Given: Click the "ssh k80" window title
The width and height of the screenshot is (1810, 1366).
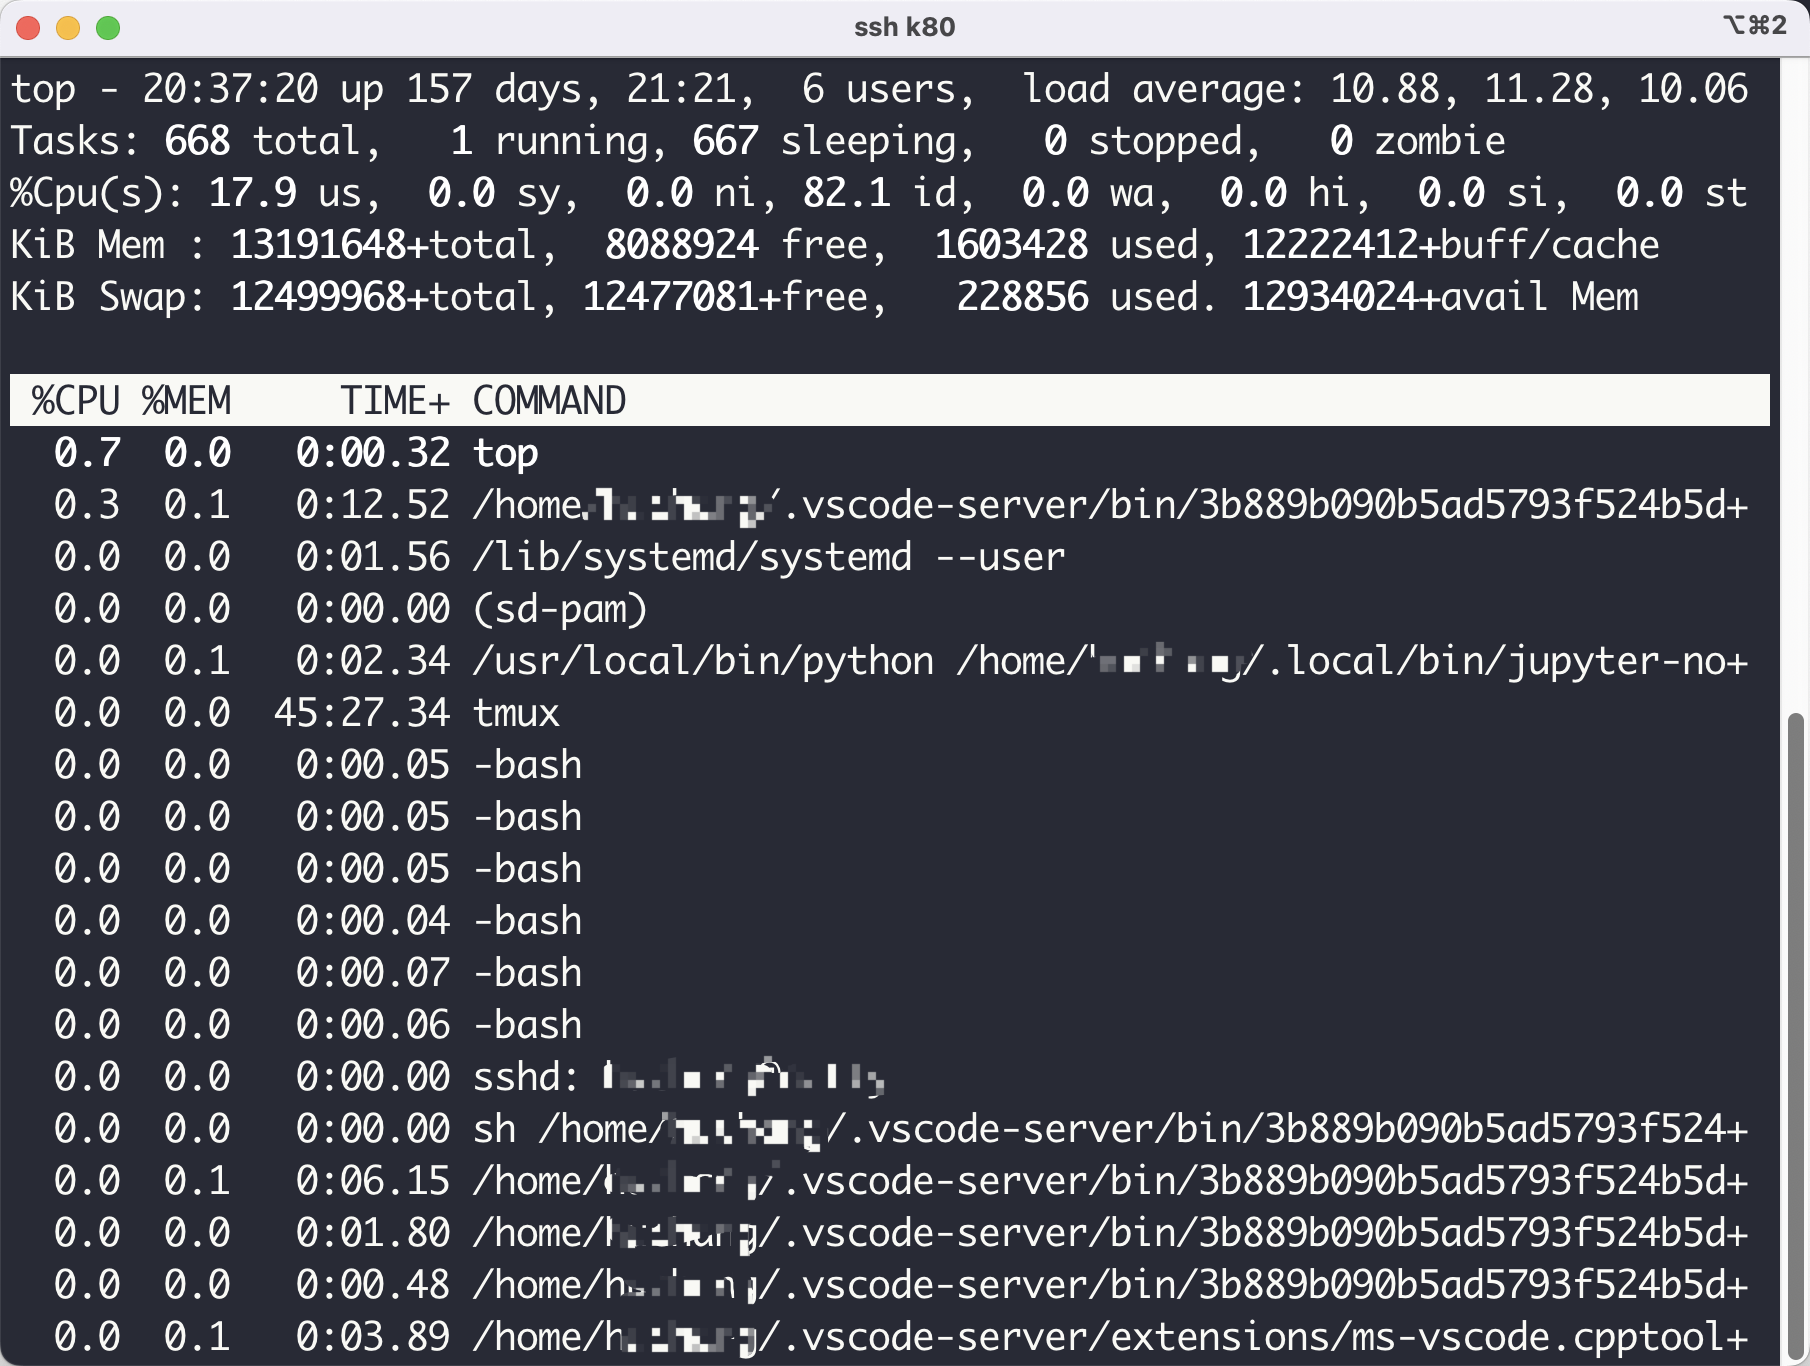Looking at the screenshot, I should [x=904, y=28].
